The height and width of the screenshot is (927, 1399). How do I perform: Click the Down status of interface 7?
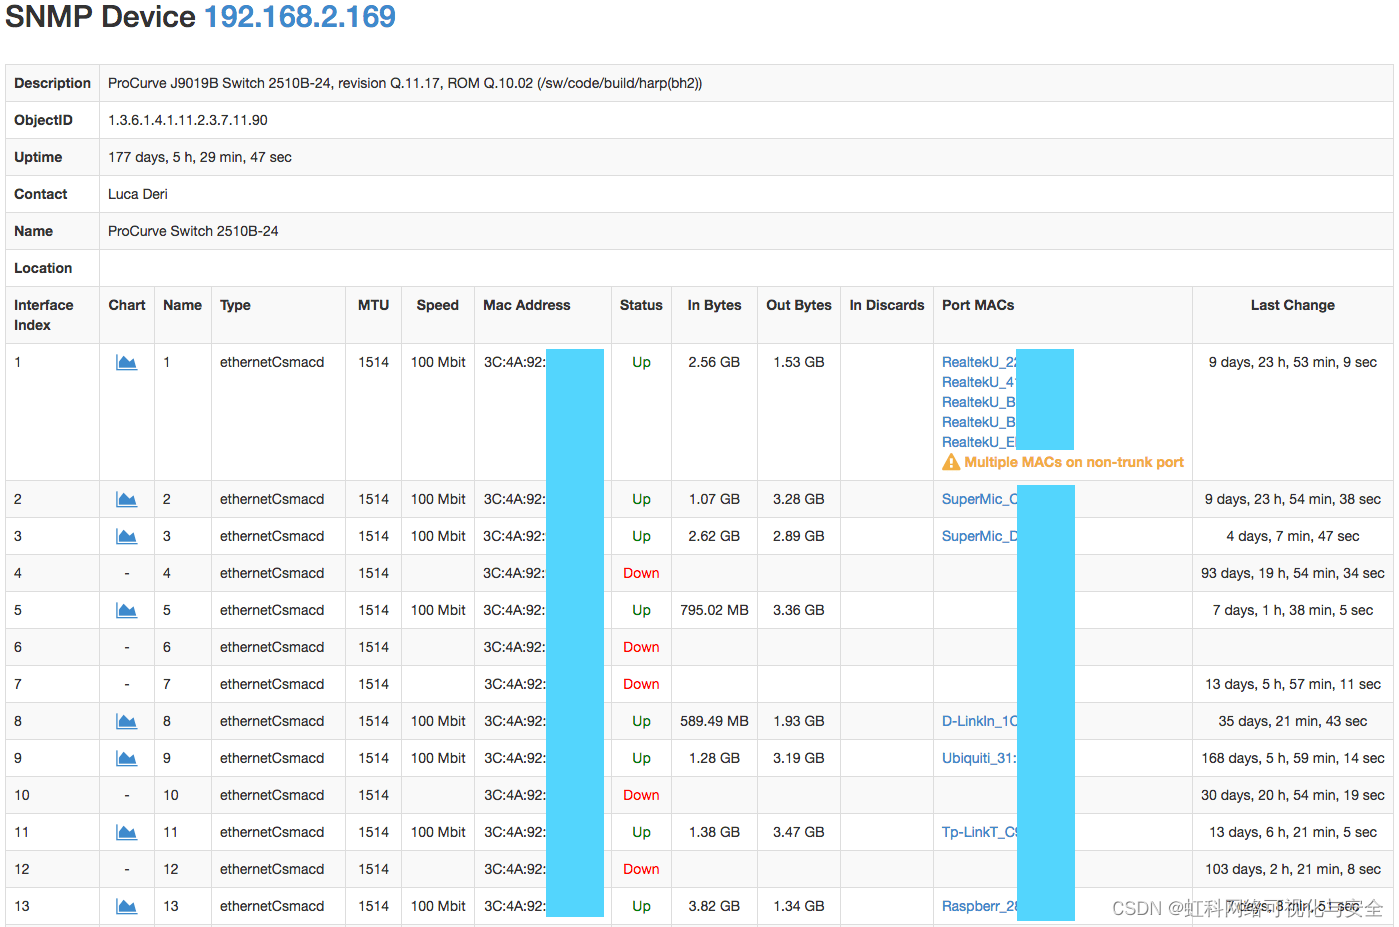[x=641, y=684]
